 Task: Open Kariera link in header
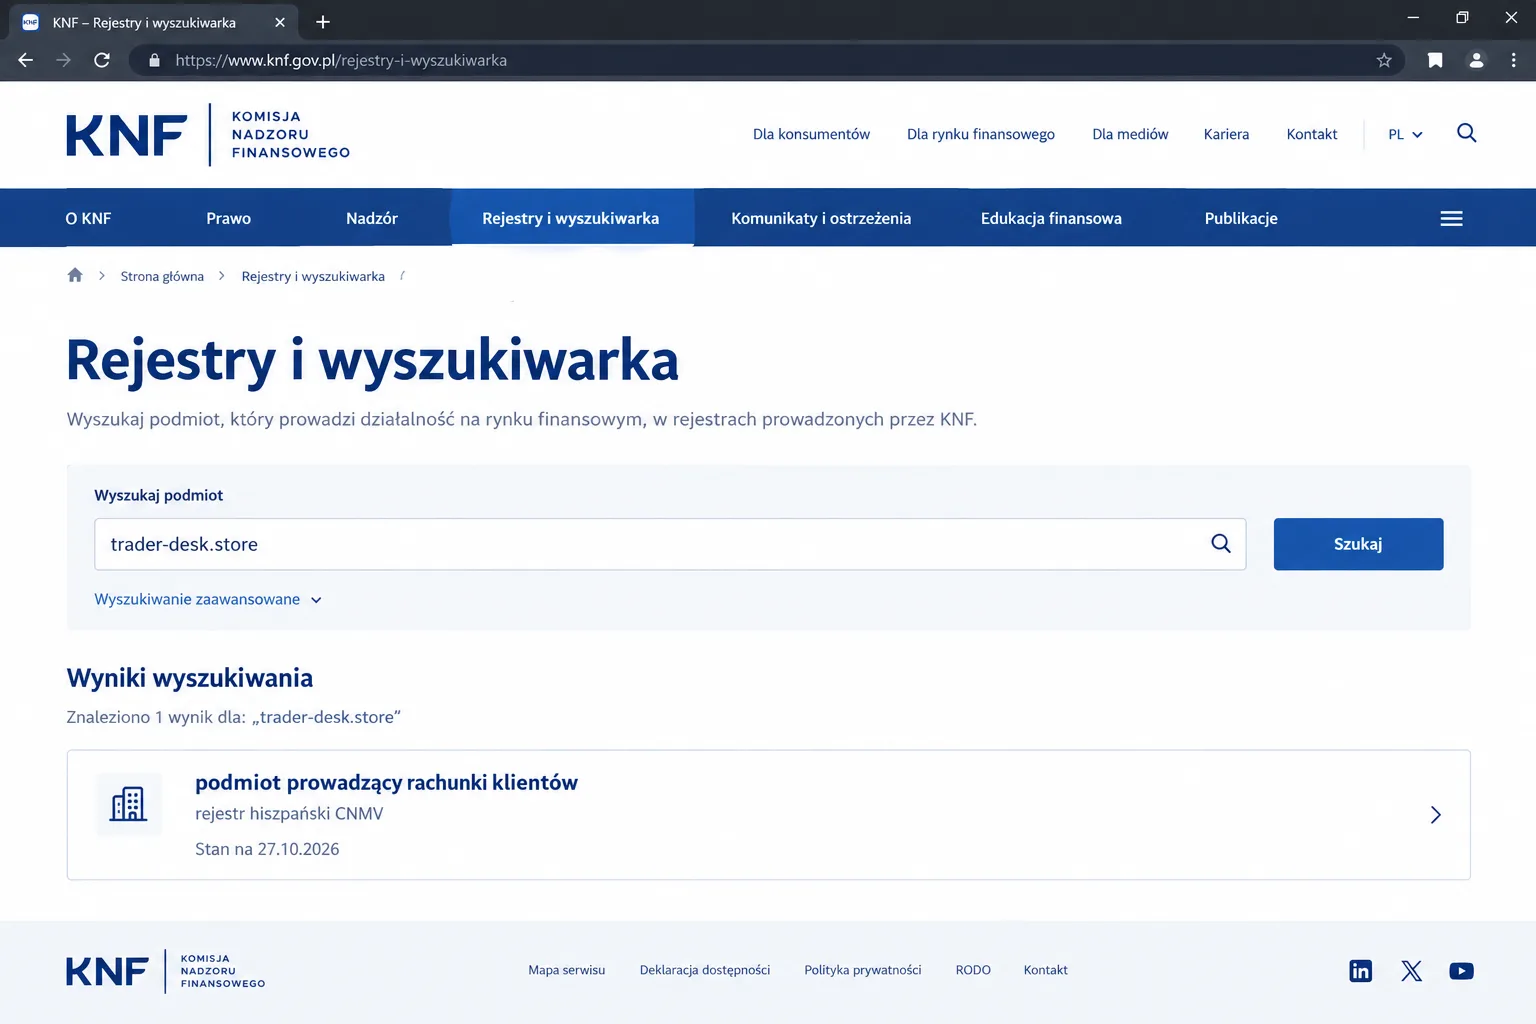tap(1226, 134)
